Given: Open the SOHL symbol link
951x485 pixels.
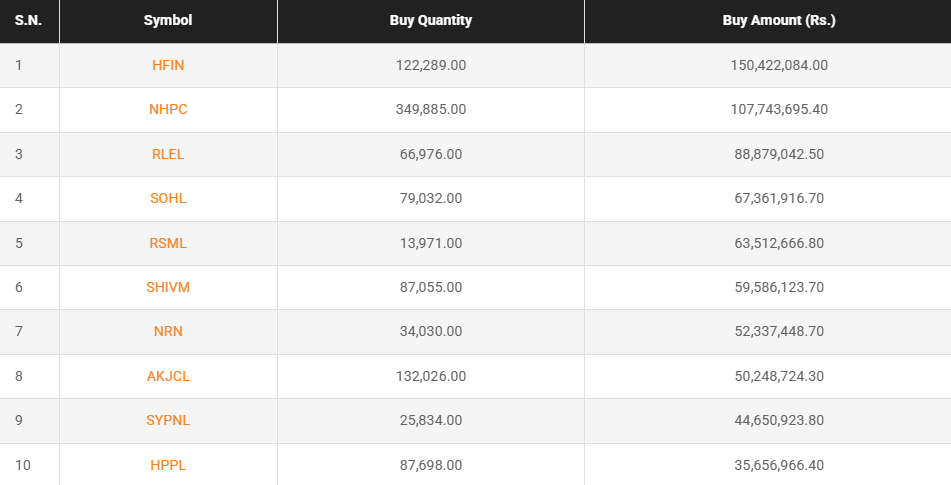Looking at the screenshot, I should [x=168, y=198].
